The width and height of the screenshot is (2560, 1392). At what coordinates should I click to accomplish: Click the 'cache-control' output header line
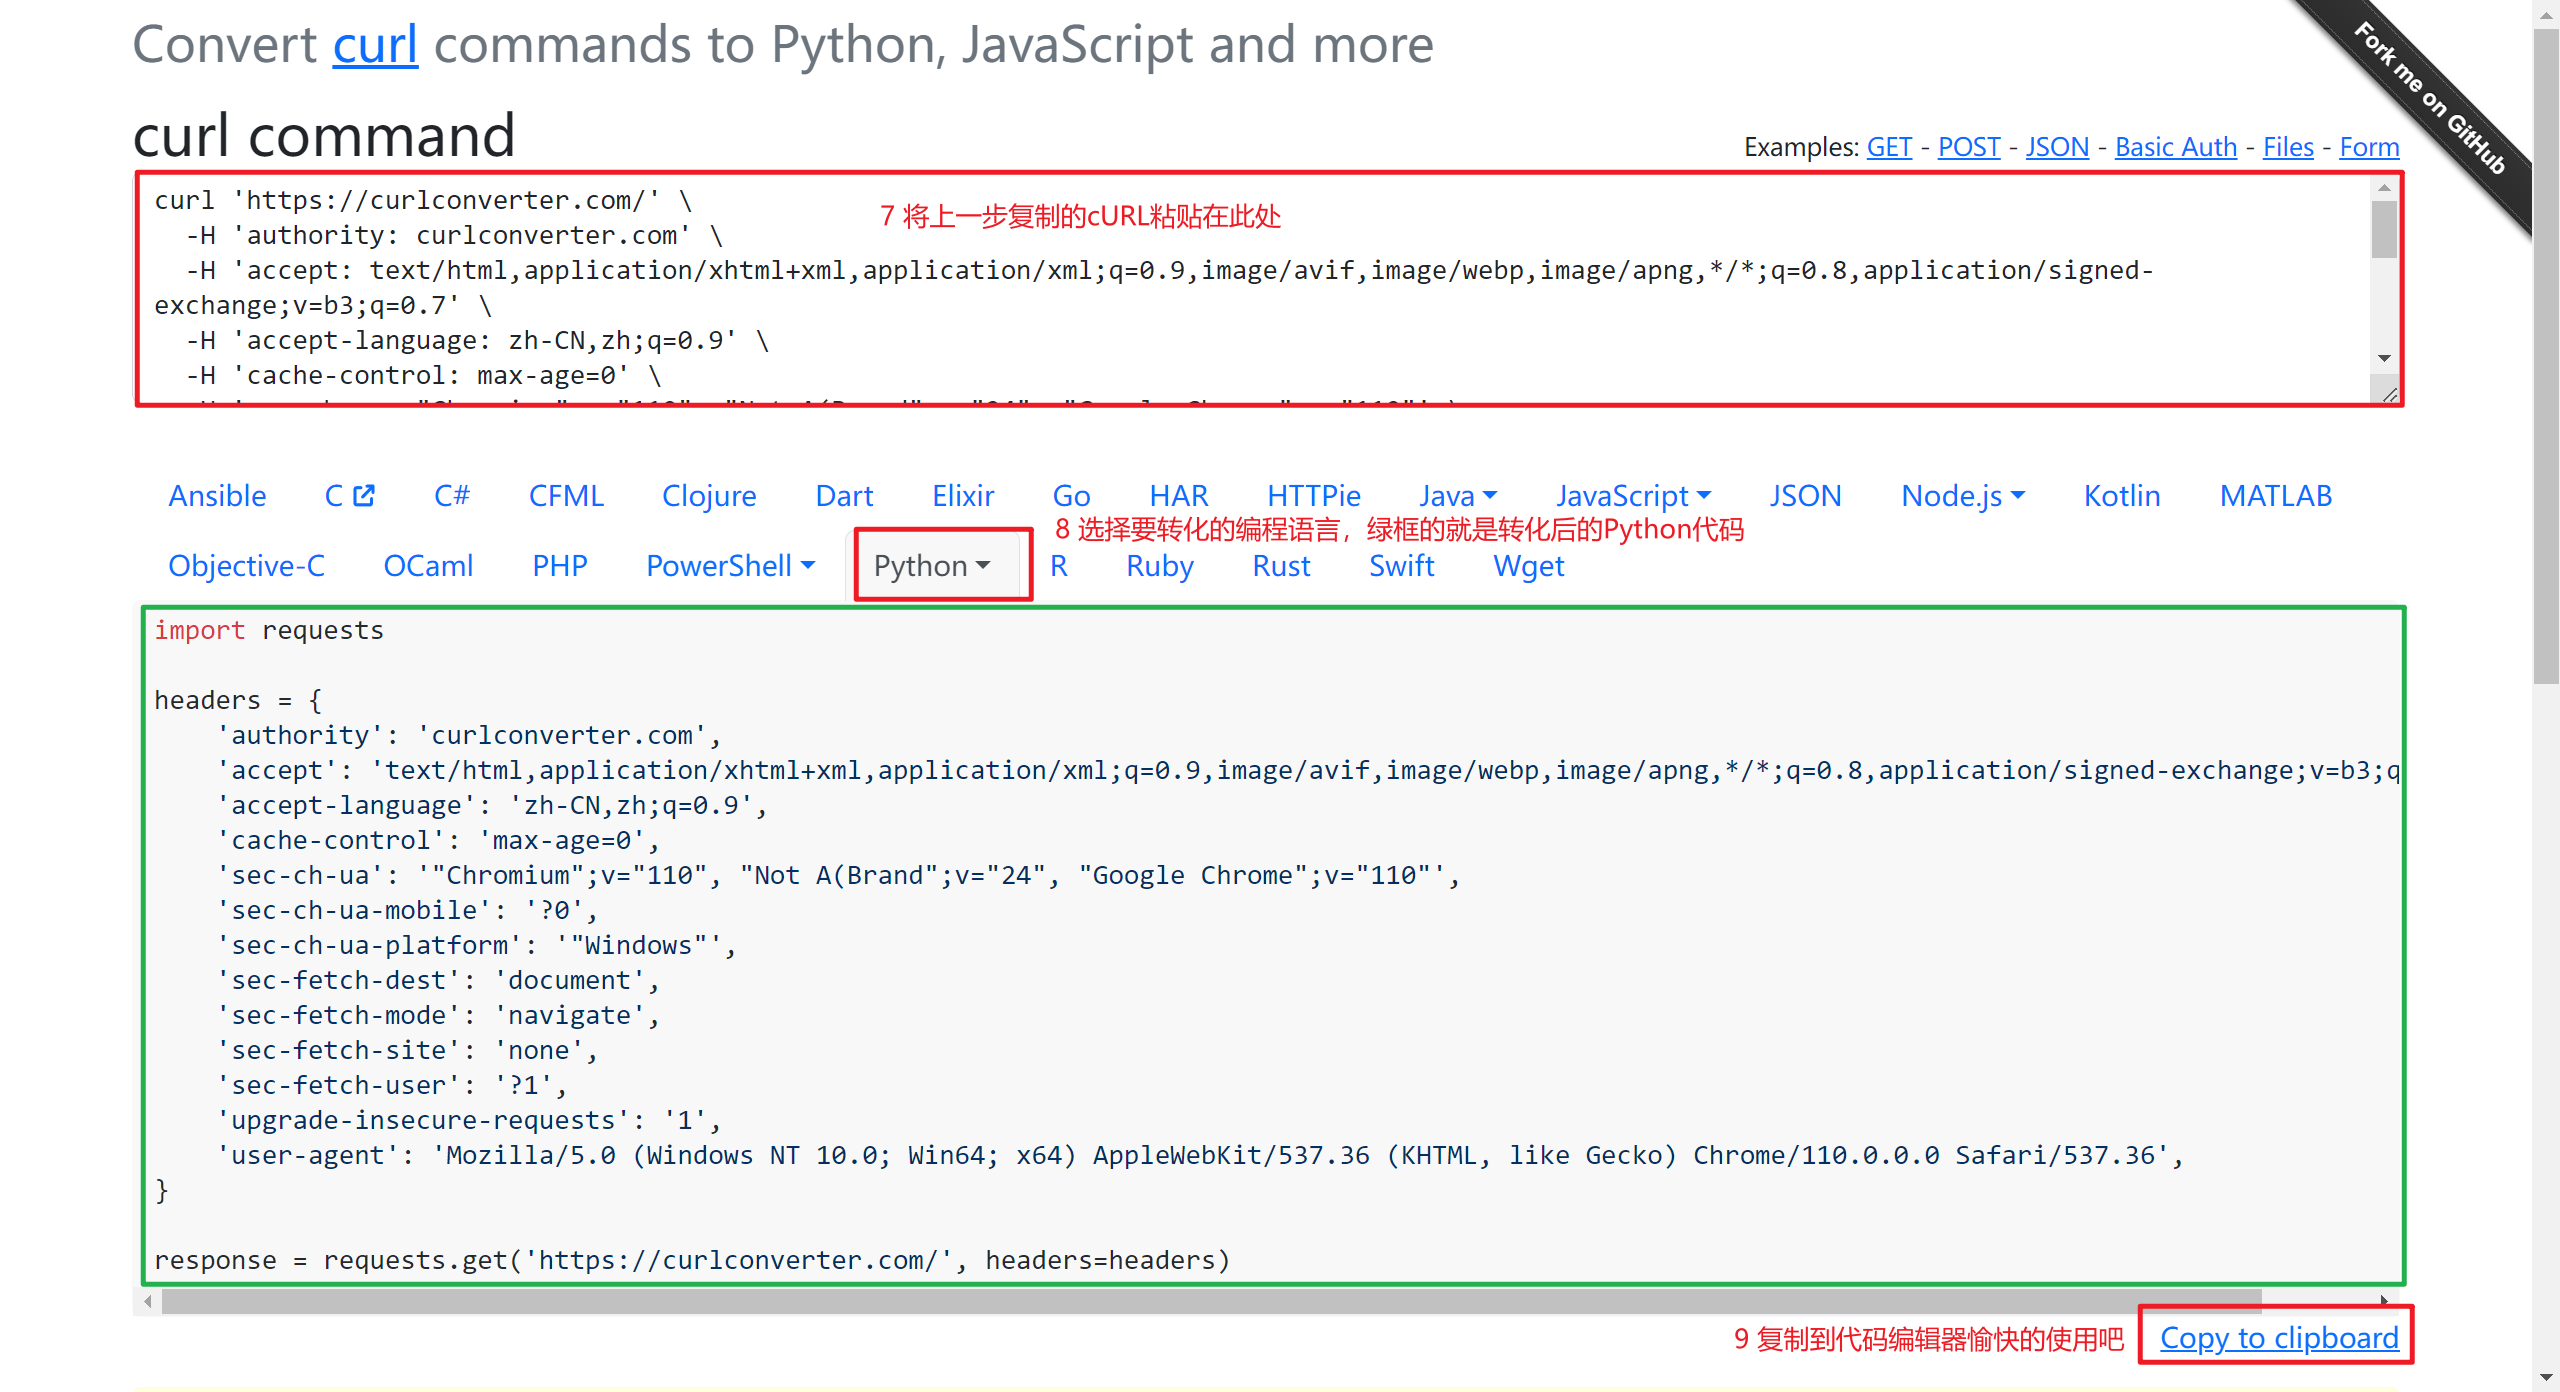[x=438, y=841]
